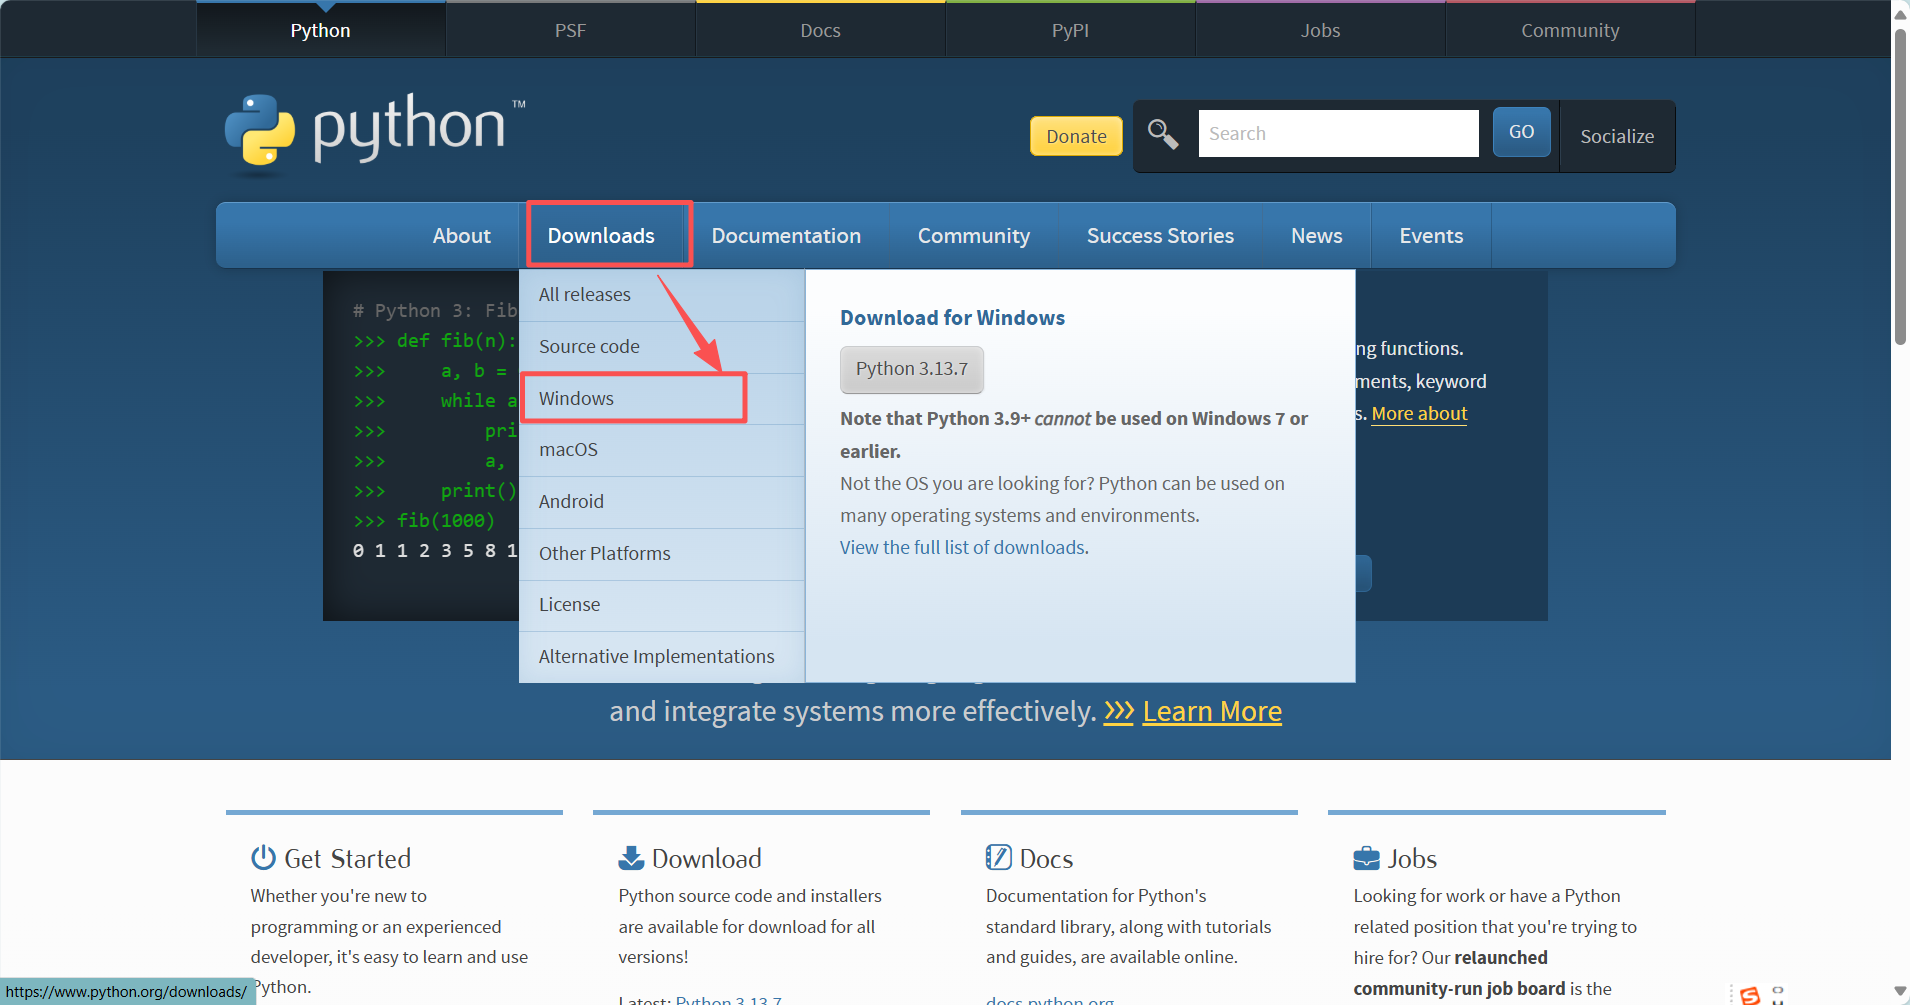Select Android from Downloads menu
This screenshot has height=1005, width=1910.
pyautogui.click(x=662, y=502)
